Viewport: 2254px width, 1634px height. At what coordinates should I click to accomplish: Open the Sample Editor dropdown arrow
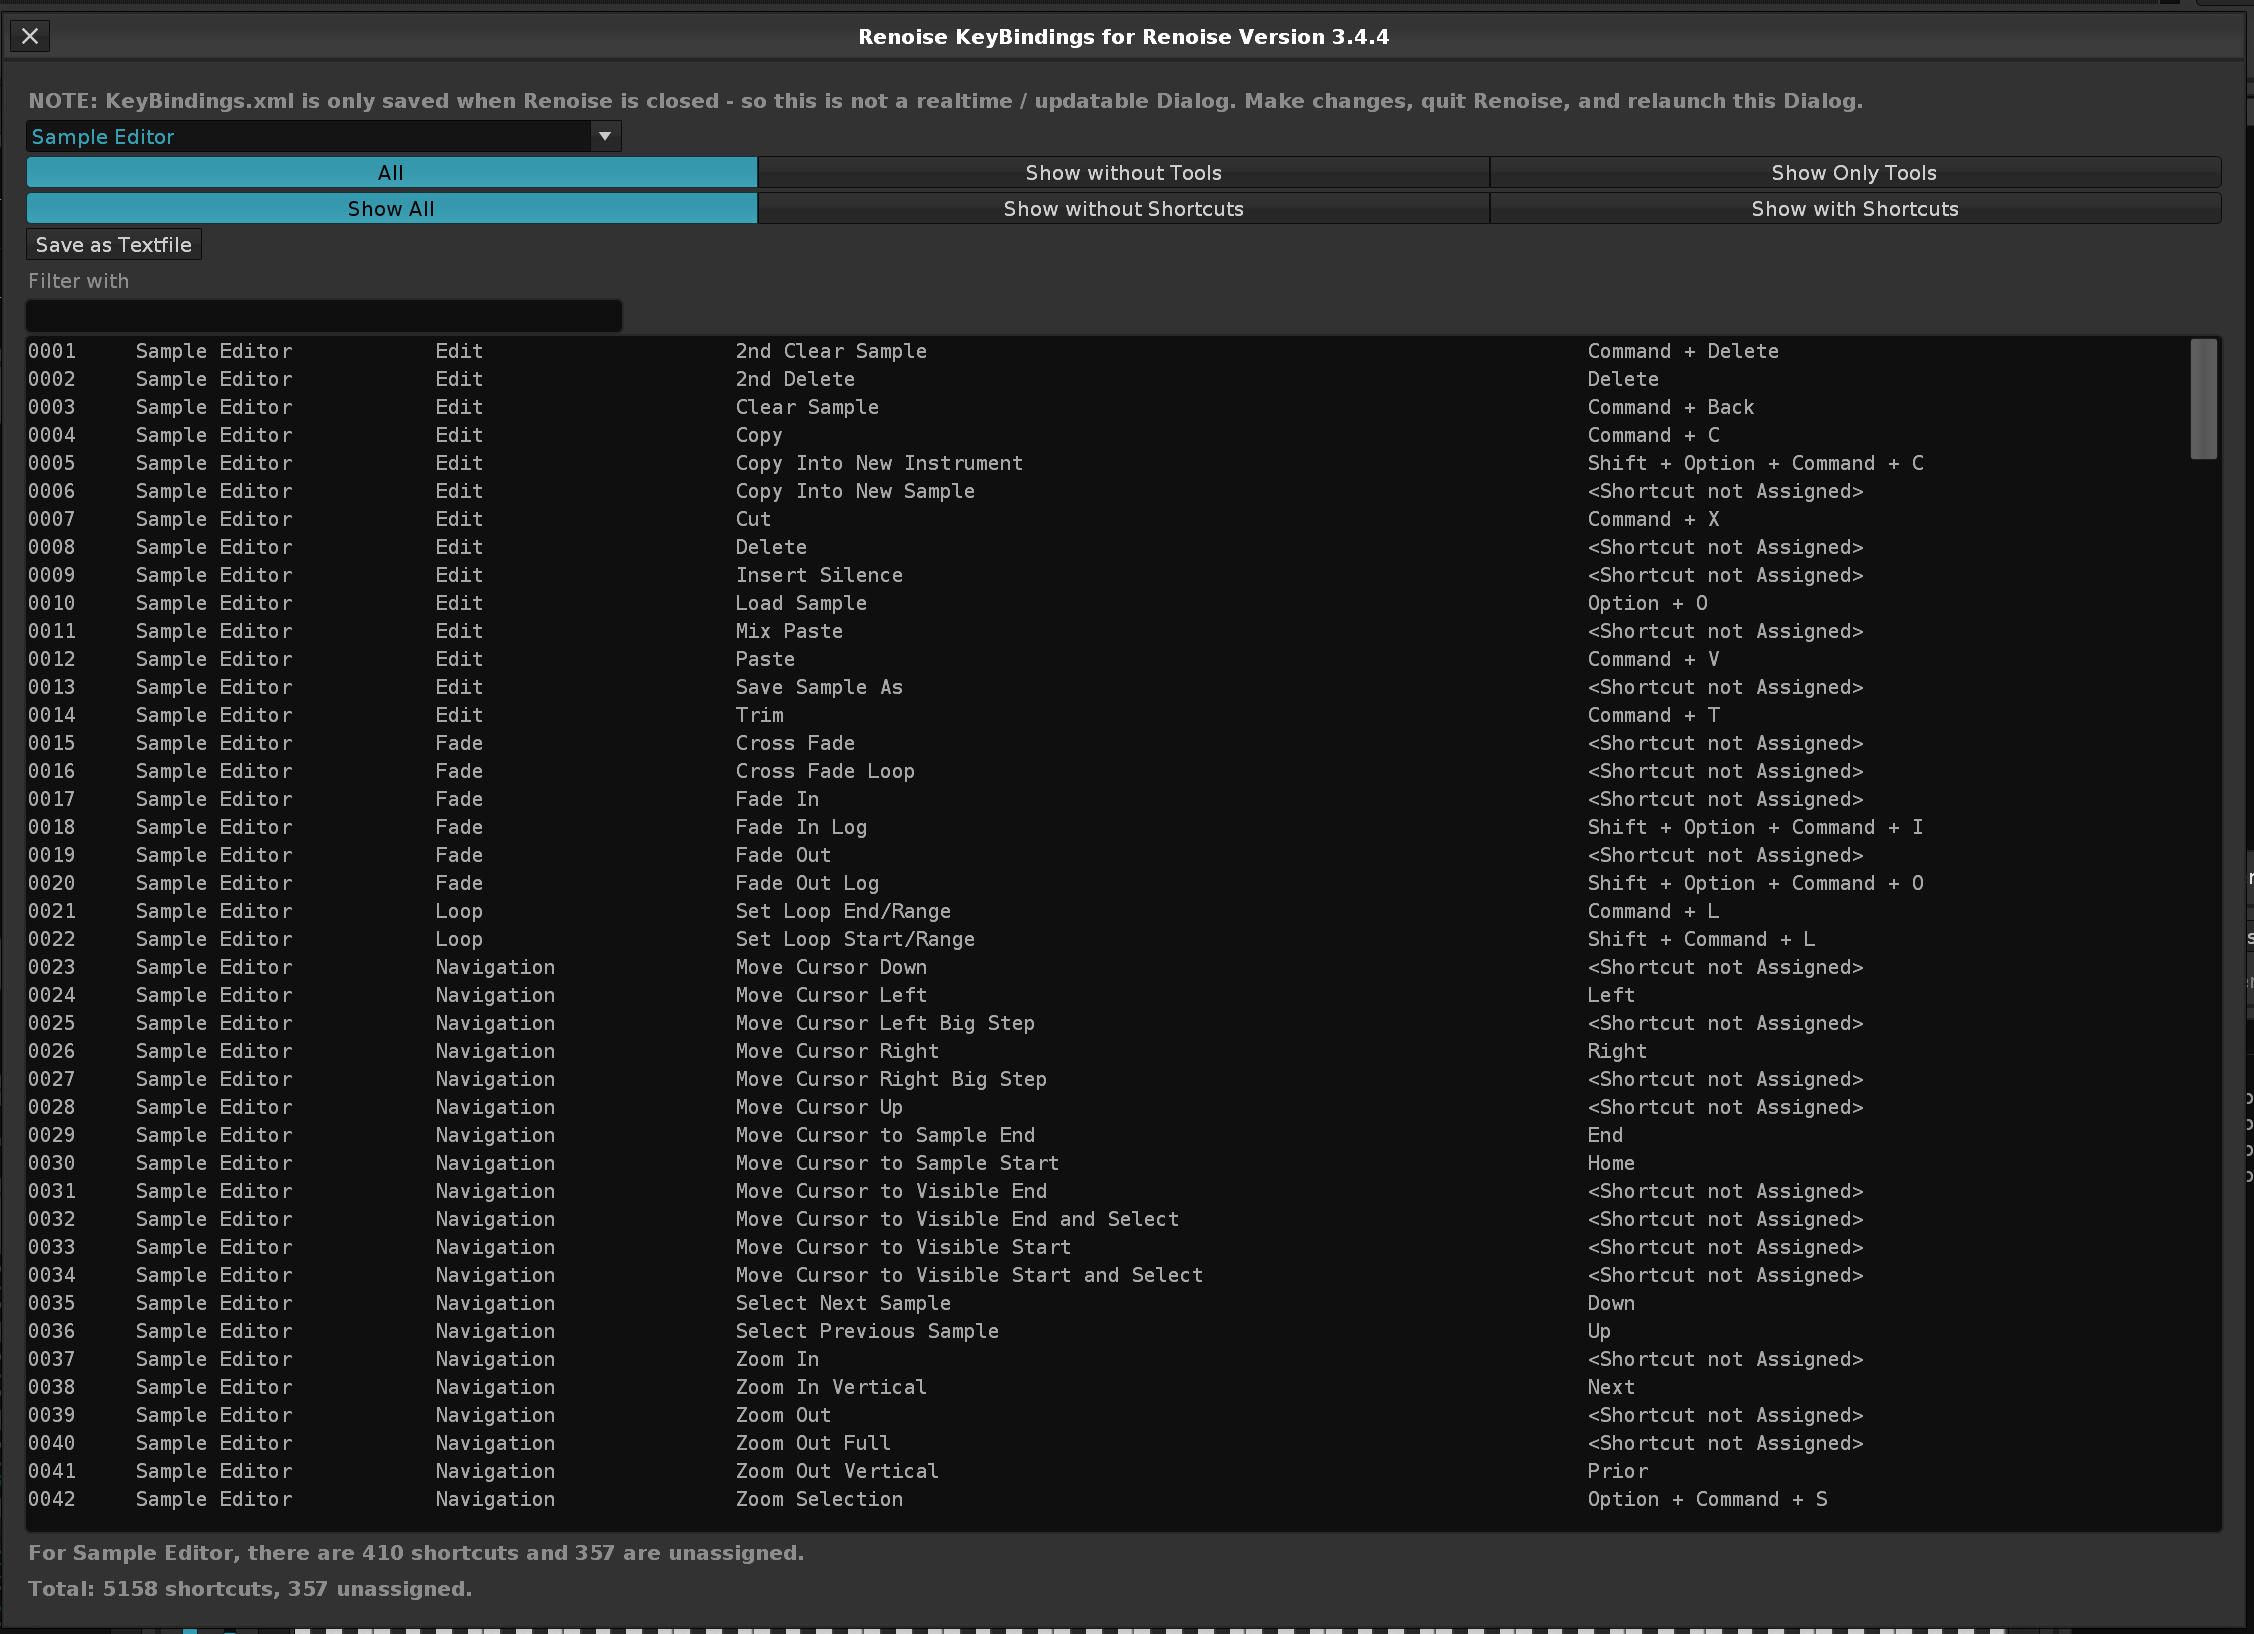point(604,136)
